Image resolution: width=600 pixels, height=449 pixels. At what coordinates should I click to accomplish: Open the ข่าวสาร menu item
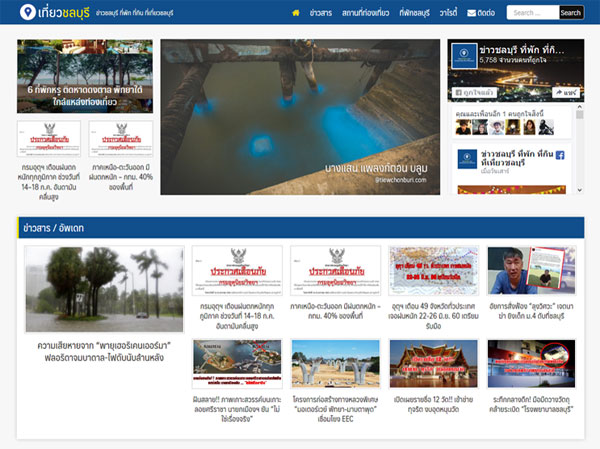[x=321, y=13]
